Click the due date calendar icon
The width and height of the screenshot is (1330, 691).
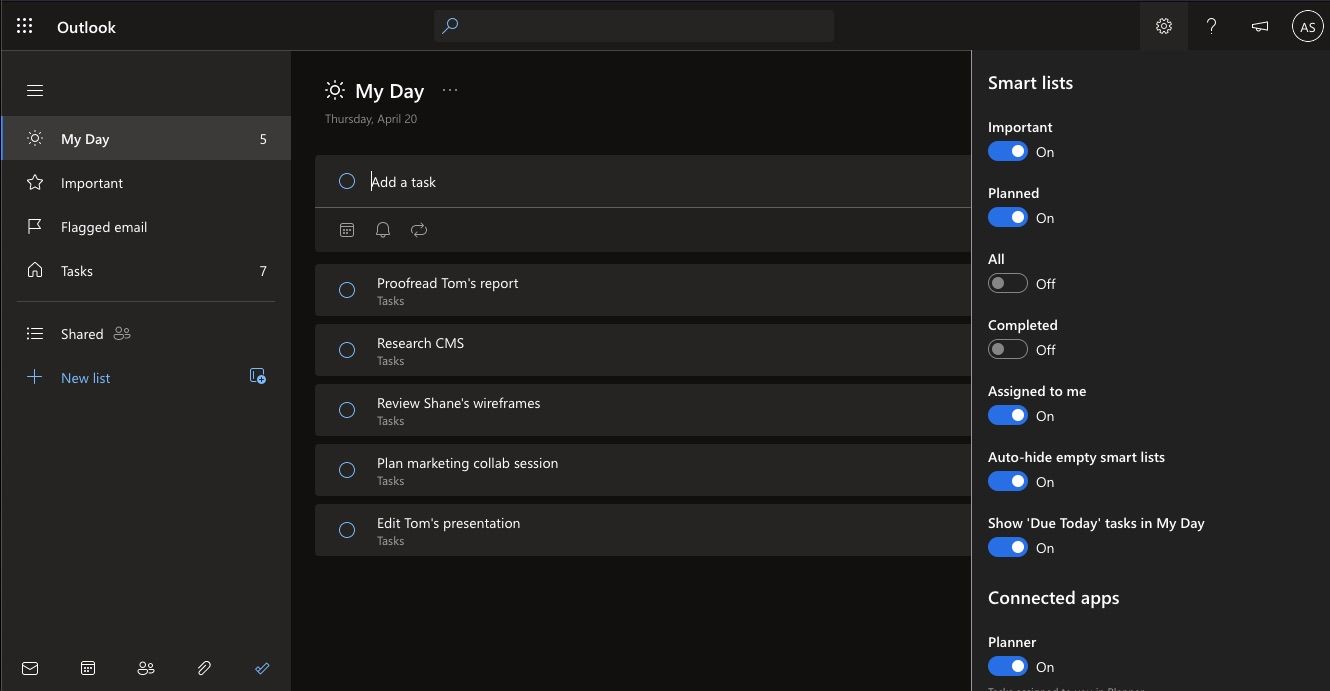(347, 230)
